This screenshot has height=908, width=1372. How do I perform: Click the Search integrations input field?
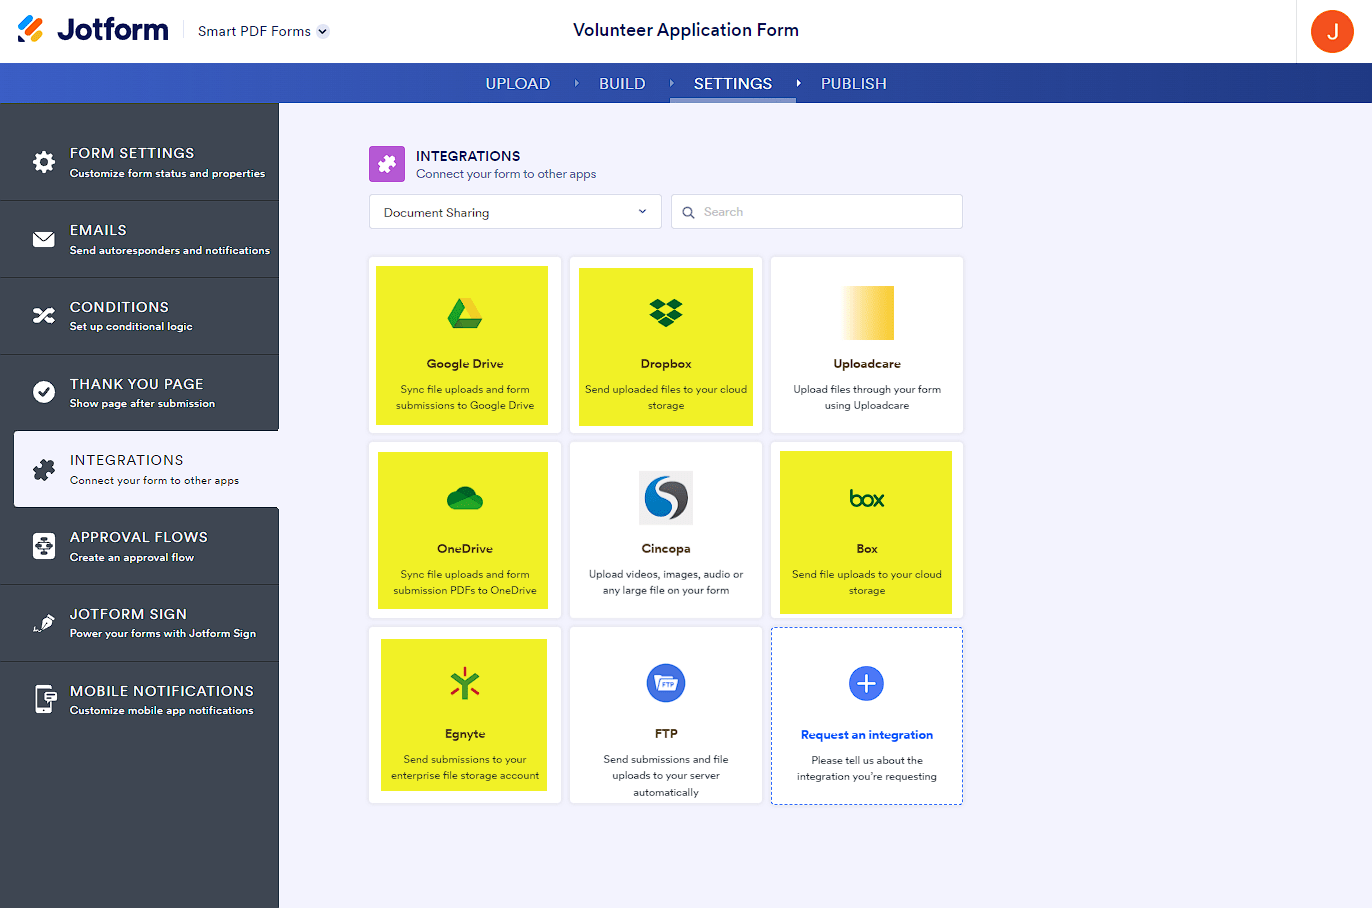click(817, 212)
